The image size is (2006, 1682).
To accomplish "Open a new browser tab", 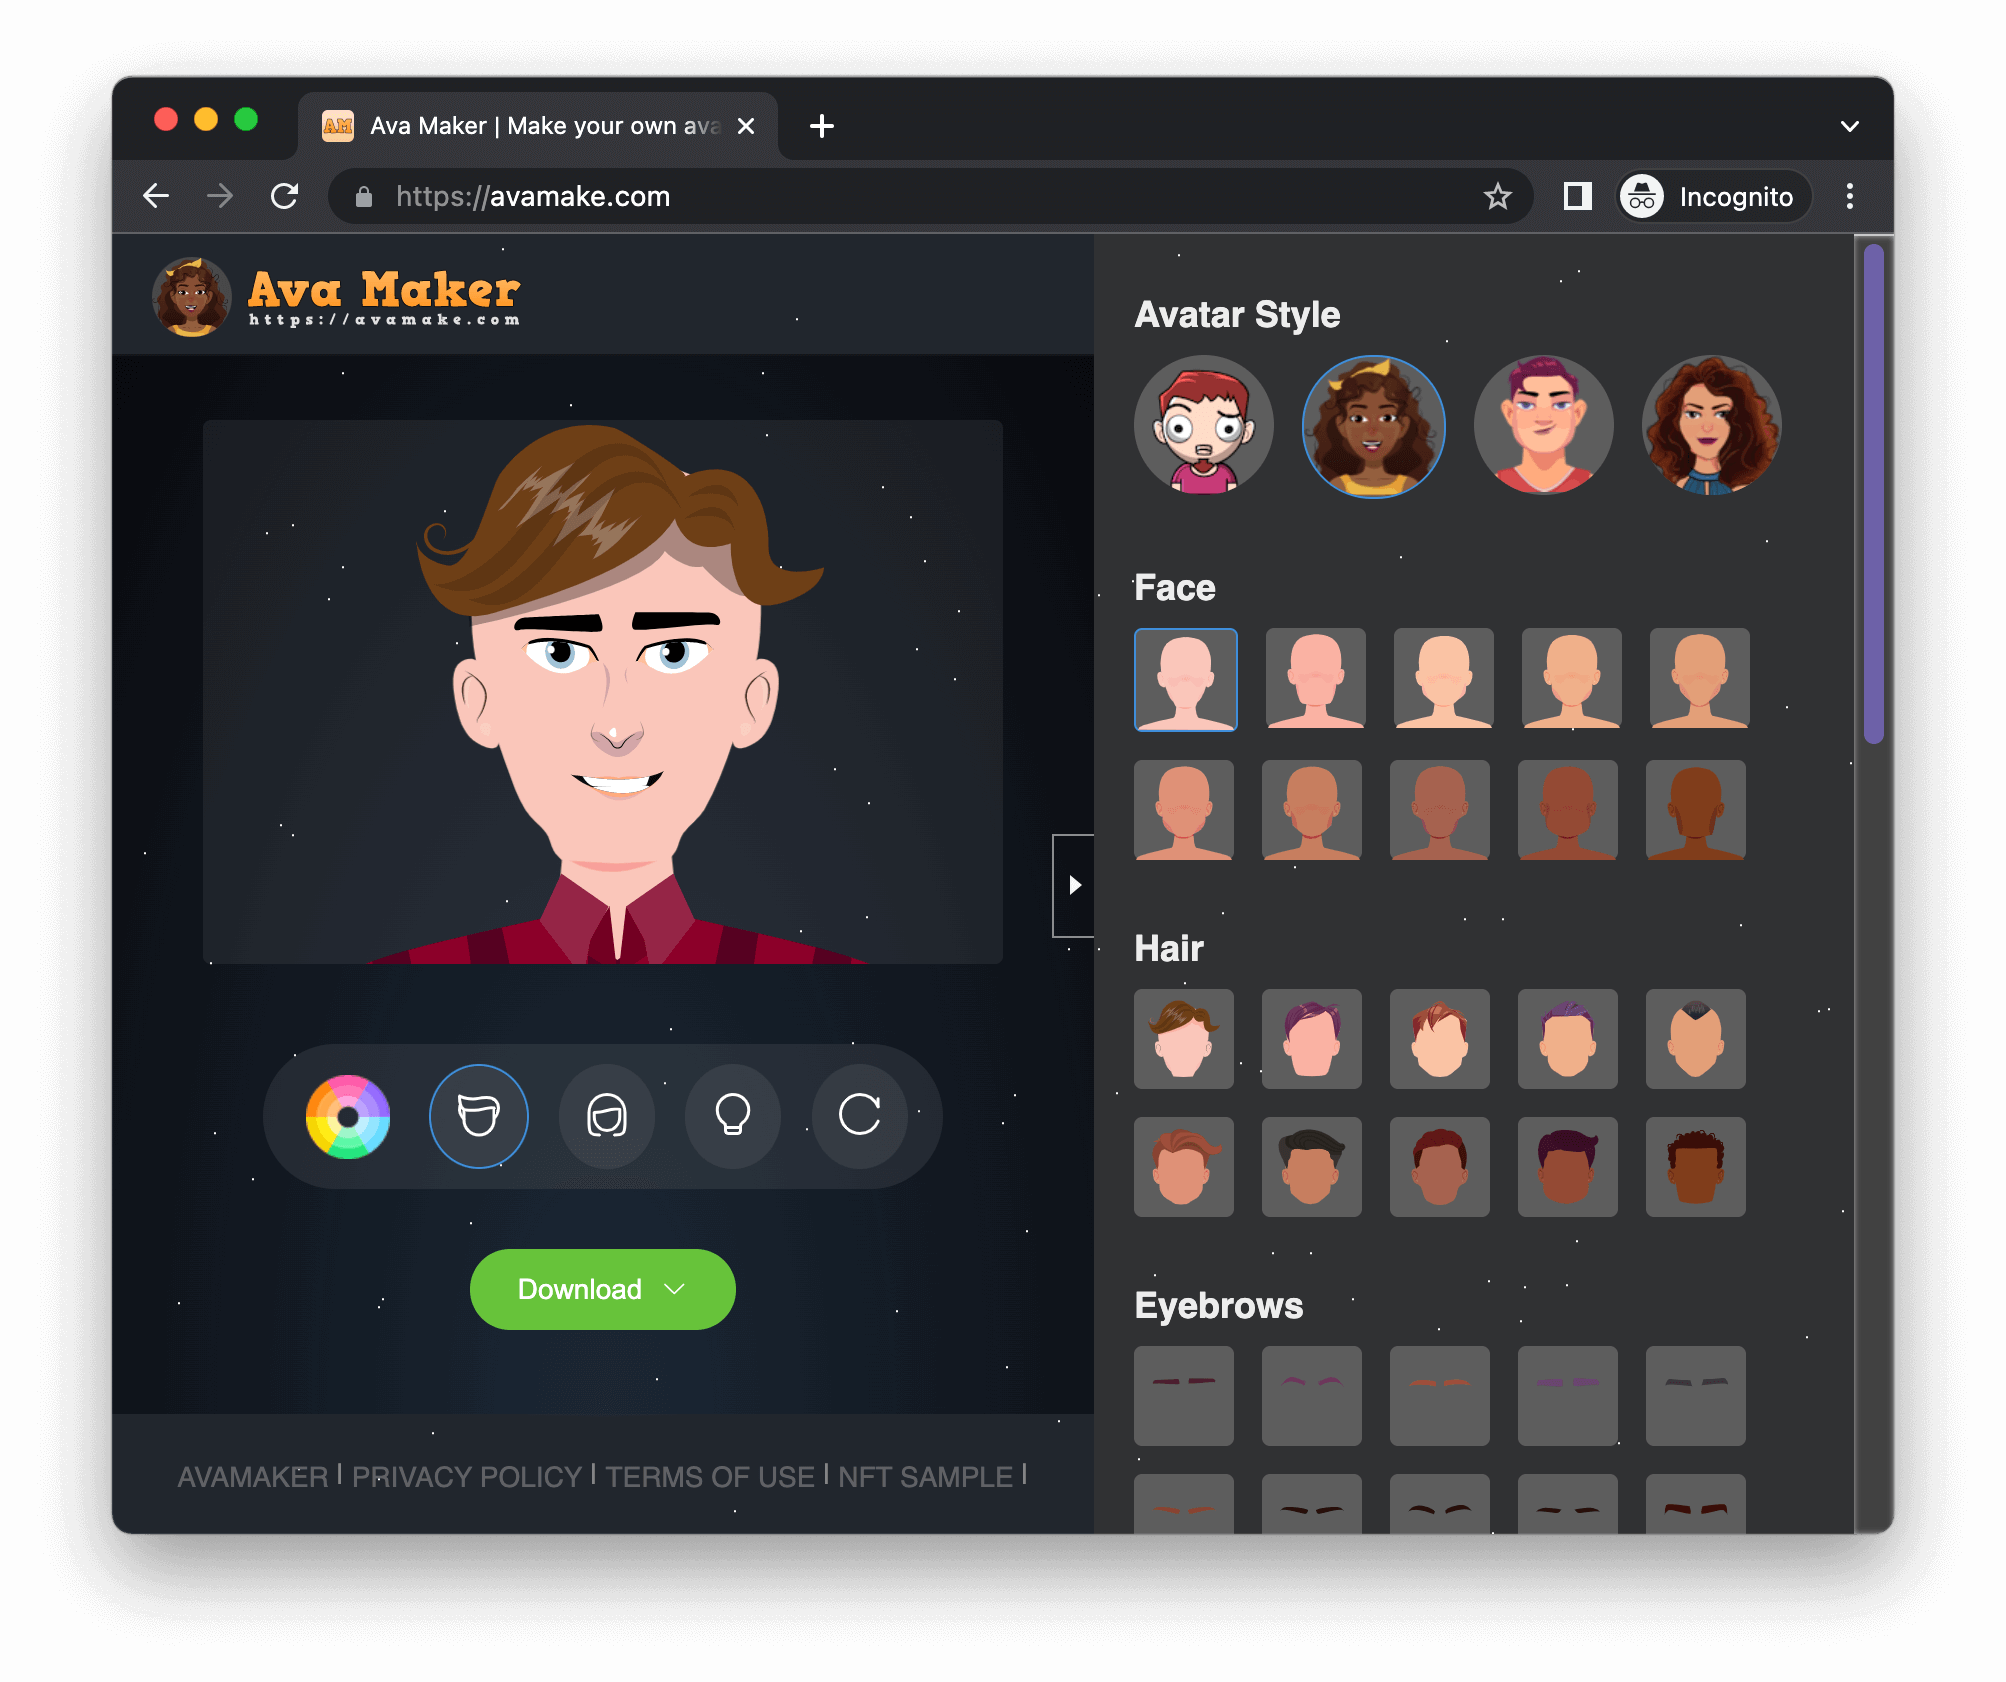I will (x=822, y=126).
